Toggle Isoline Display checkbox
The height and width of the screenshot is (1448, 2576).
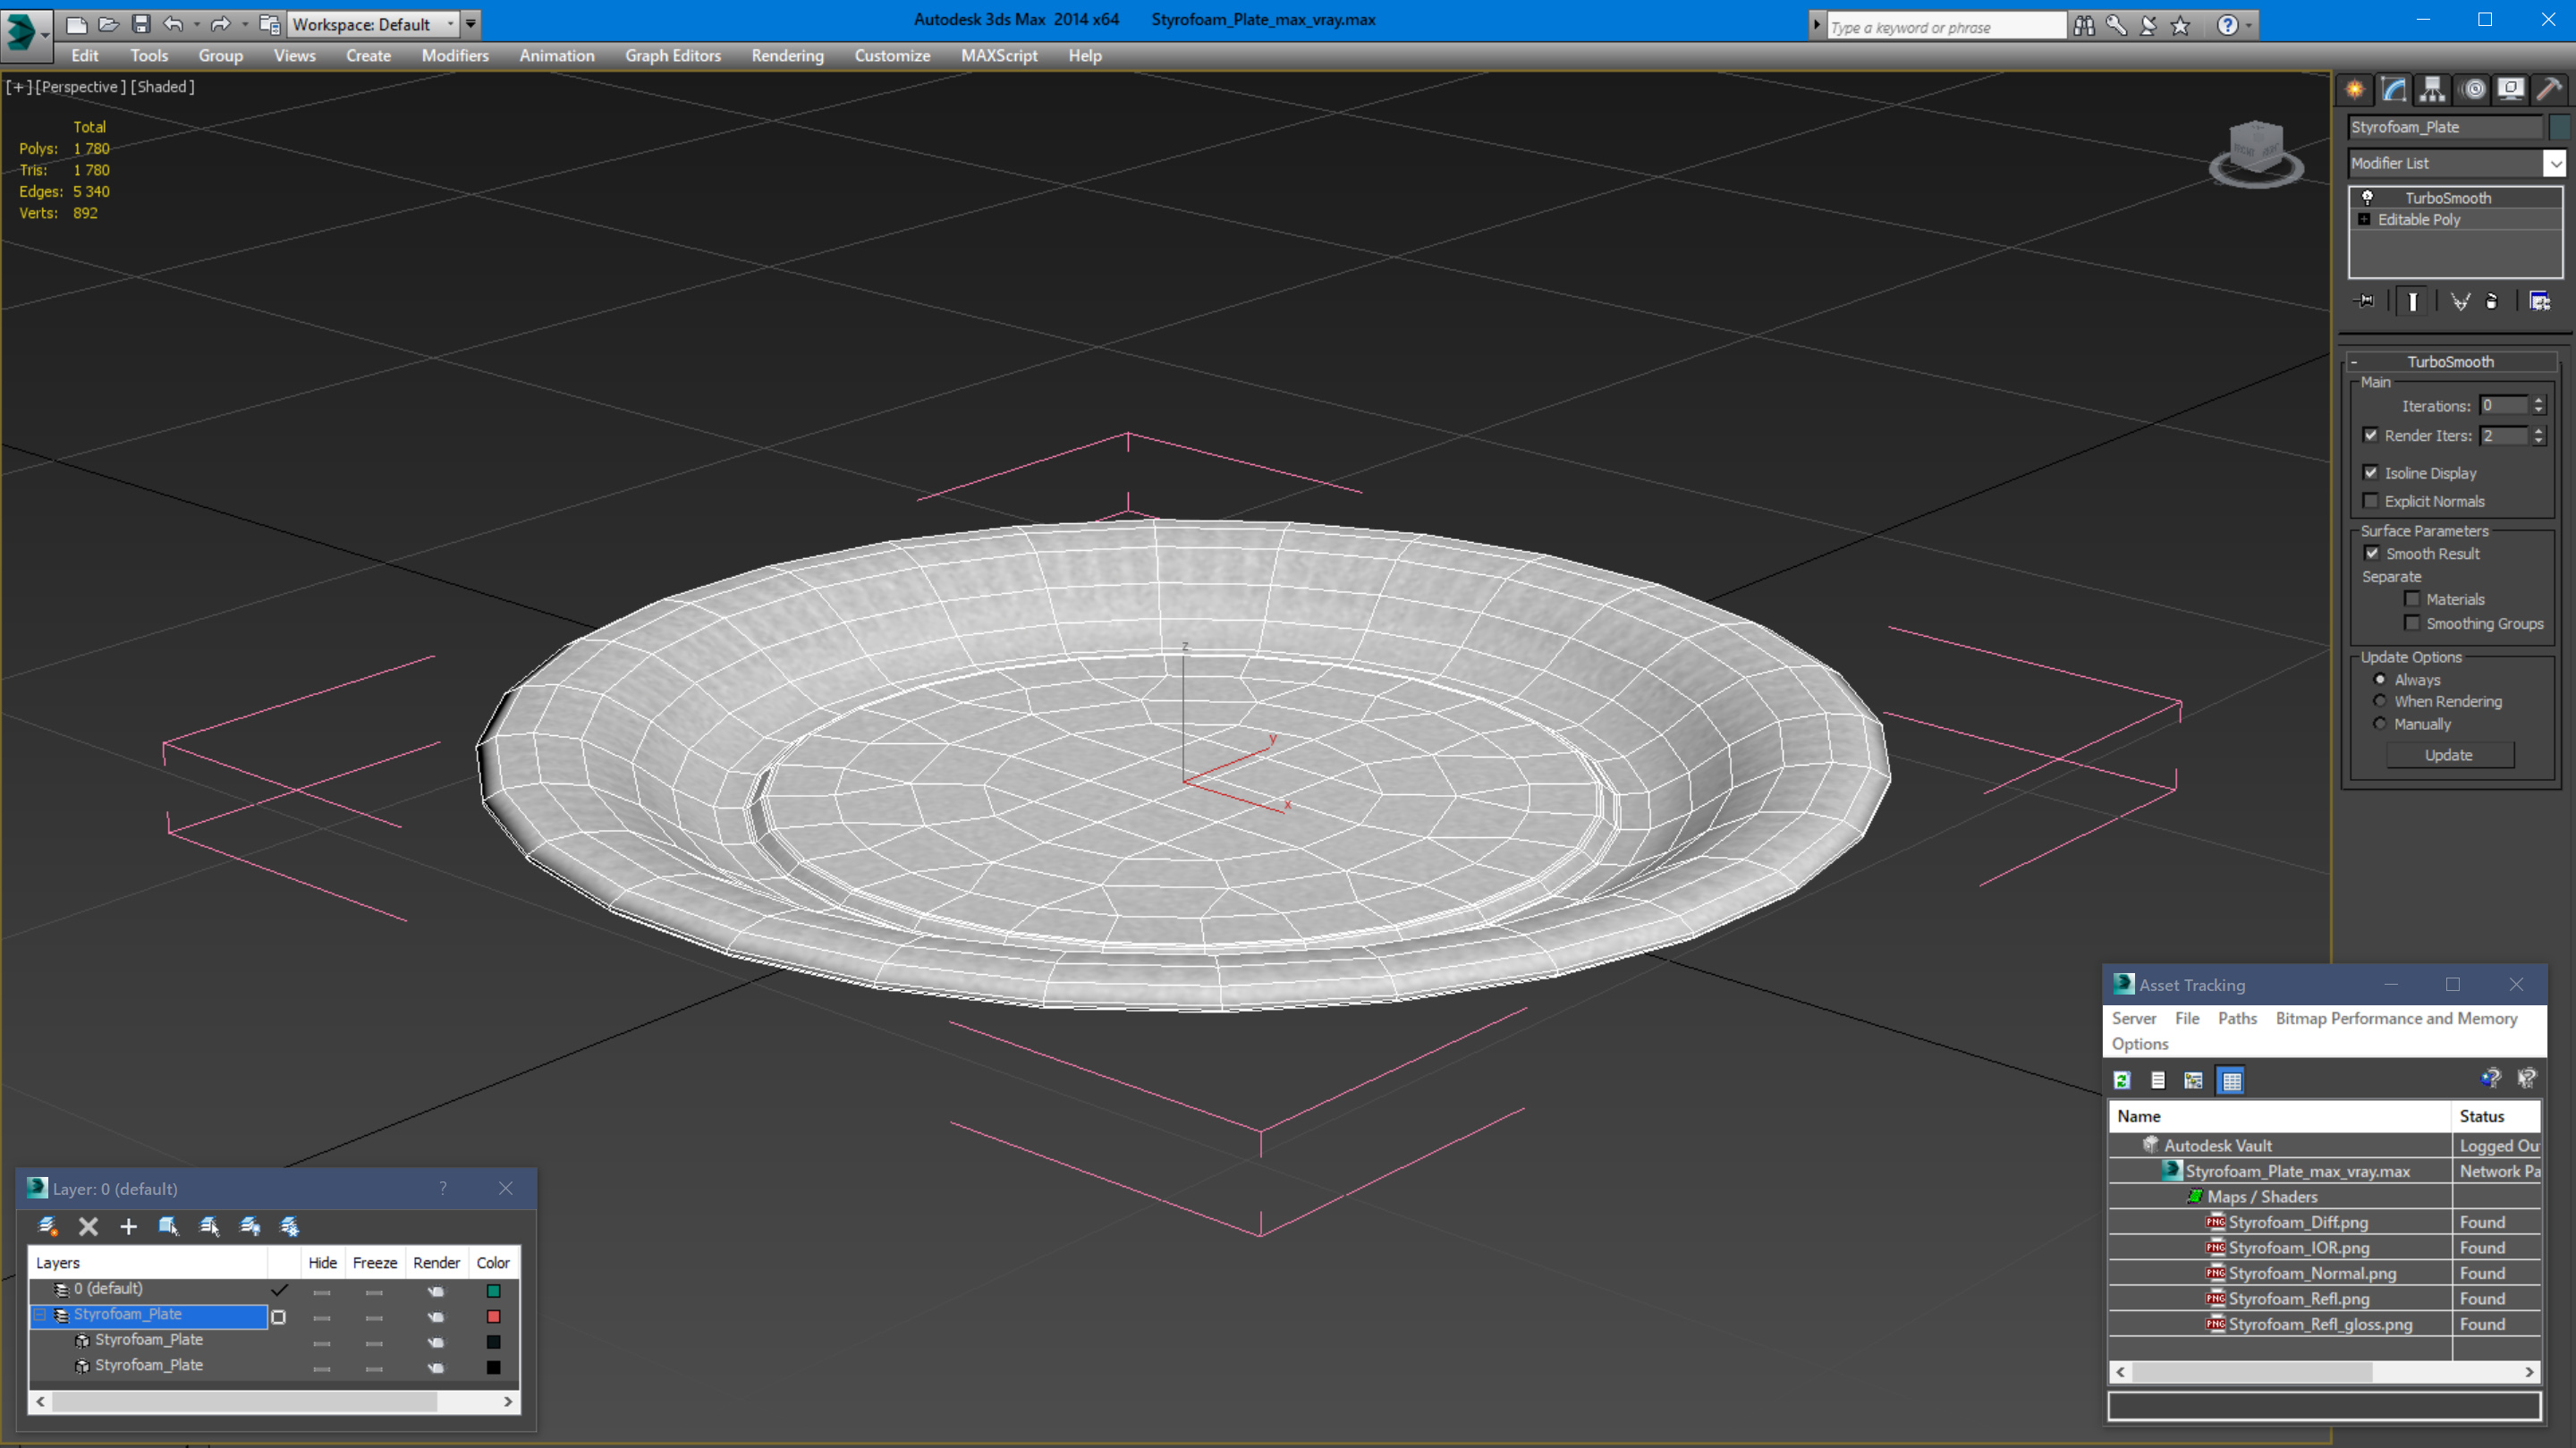point(2370,472)
